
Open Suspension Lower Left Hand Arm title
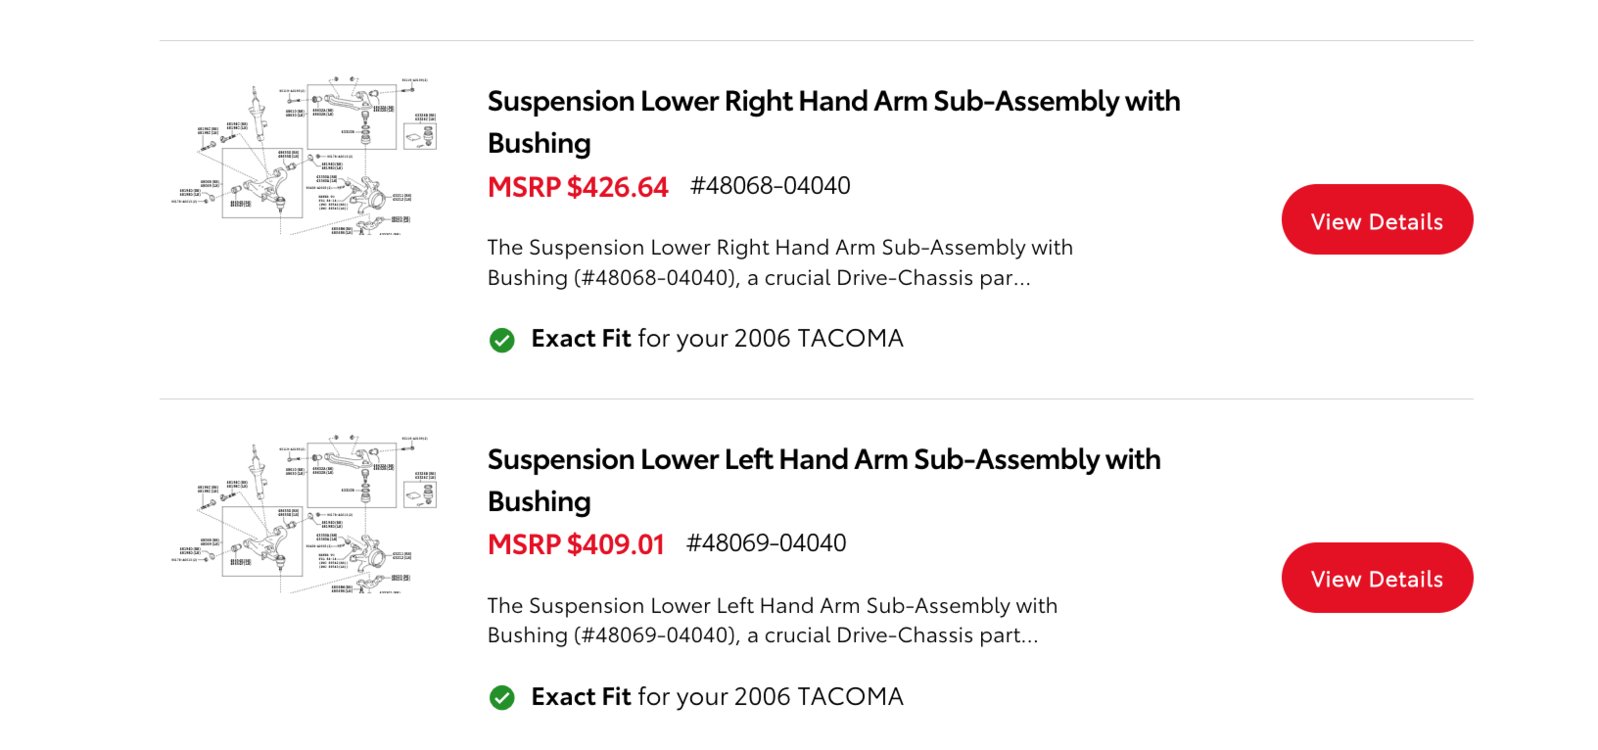click(824, 480)
